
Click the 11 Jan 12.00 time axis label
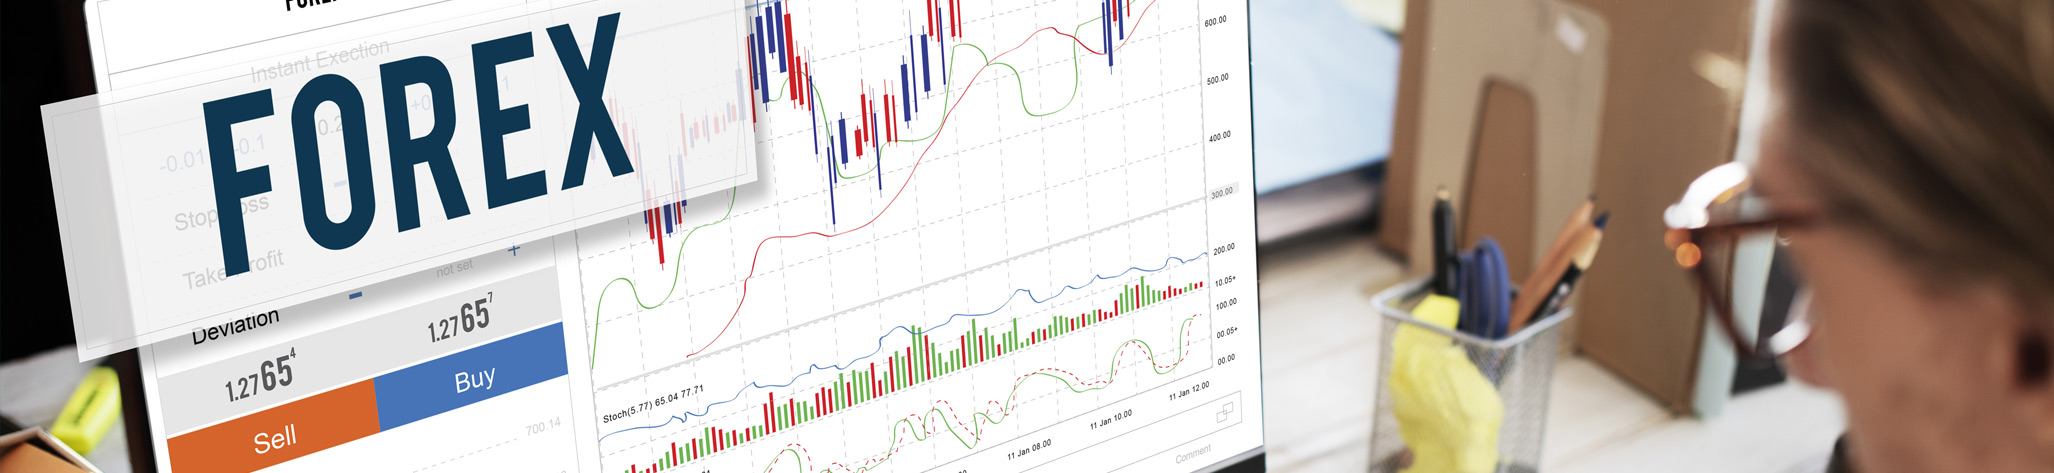[1189, 390]
